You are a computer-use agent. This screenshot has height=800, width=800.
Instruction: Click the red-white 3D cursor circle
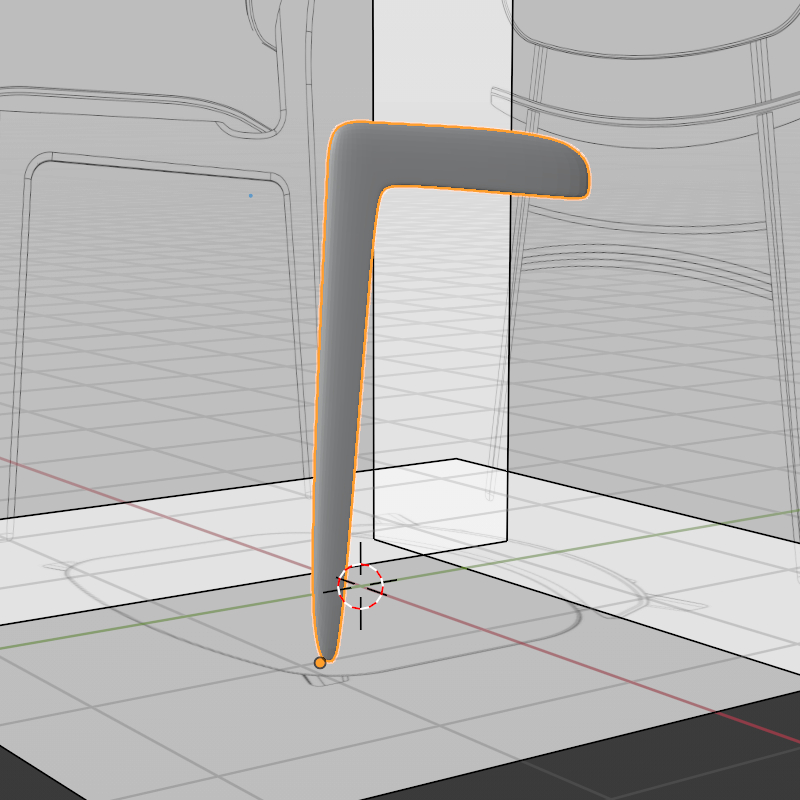pos(361,586)
